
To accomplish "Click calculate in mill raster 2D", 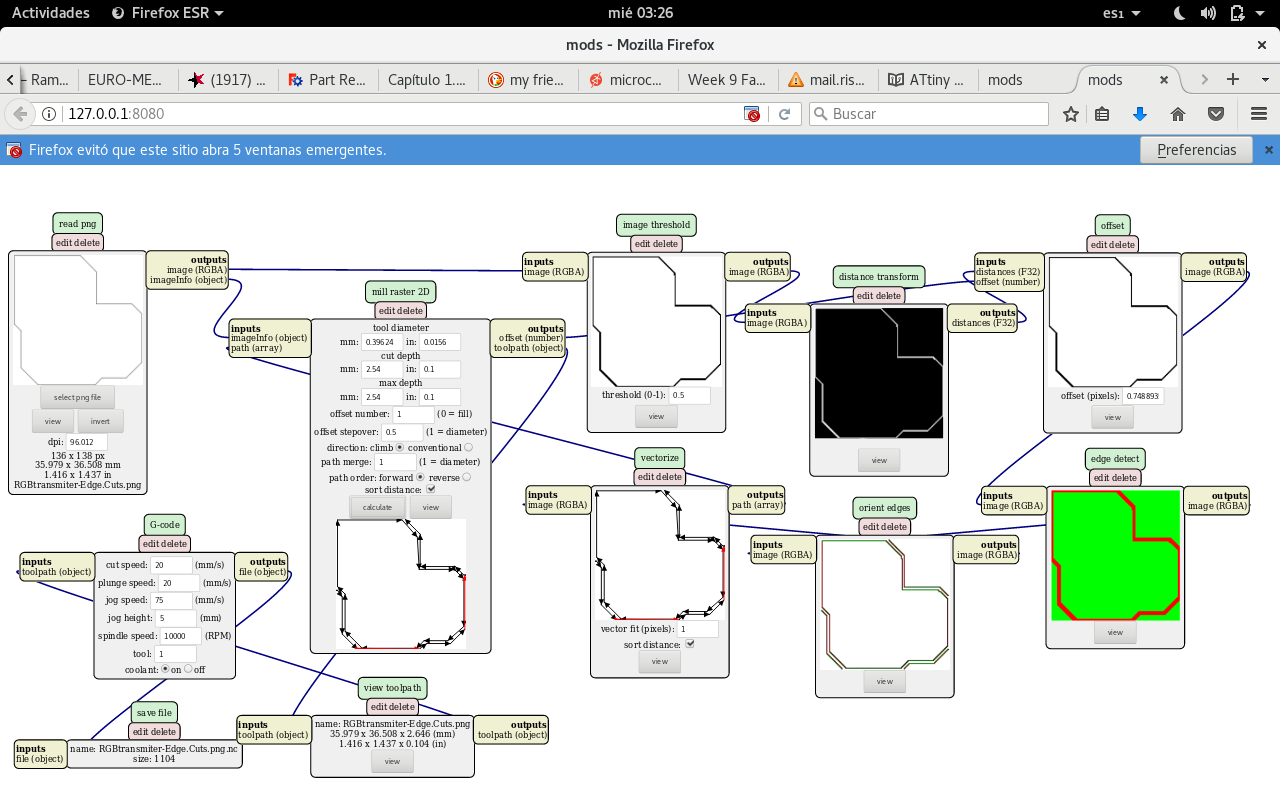I will 377,507.
